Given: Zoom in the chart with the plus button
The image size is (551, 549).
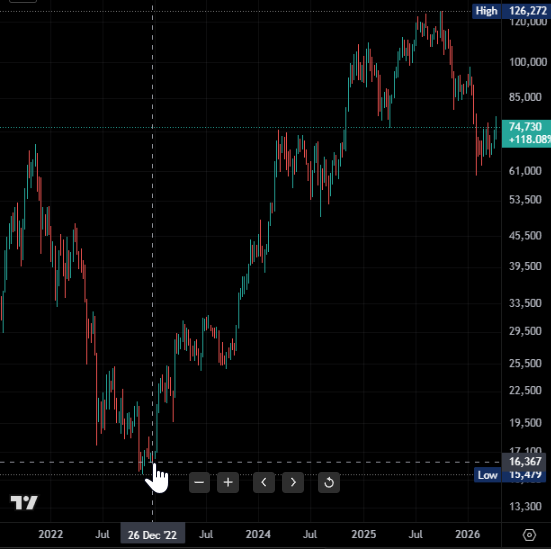Looking at the screenshot, I should (x=228, y=482).
